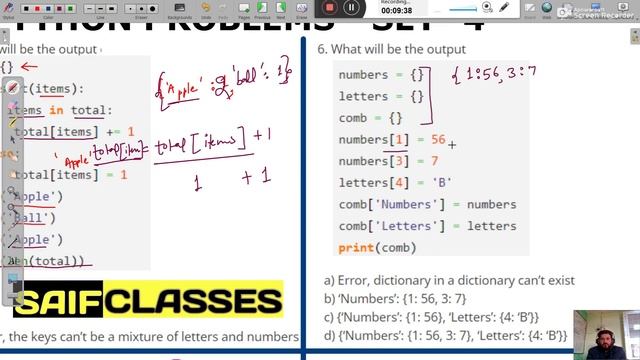Click the board icon left of globe

click(x=530, y=8)
